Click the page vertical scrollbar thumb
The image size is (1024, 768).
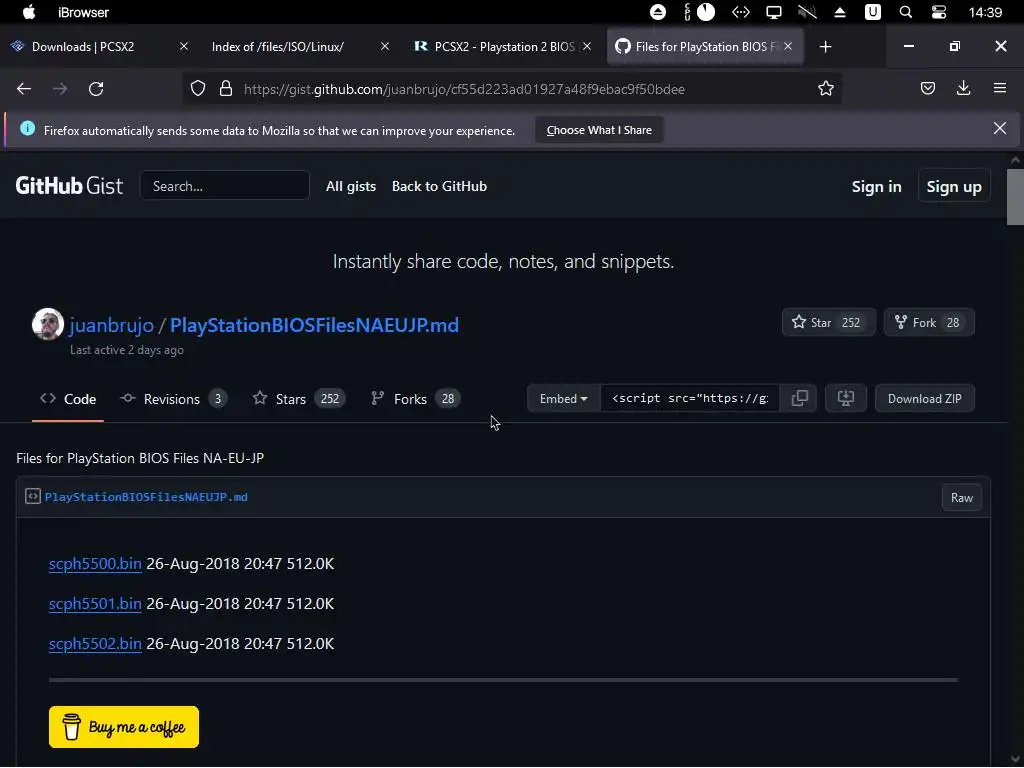[x=1015, y=197]
